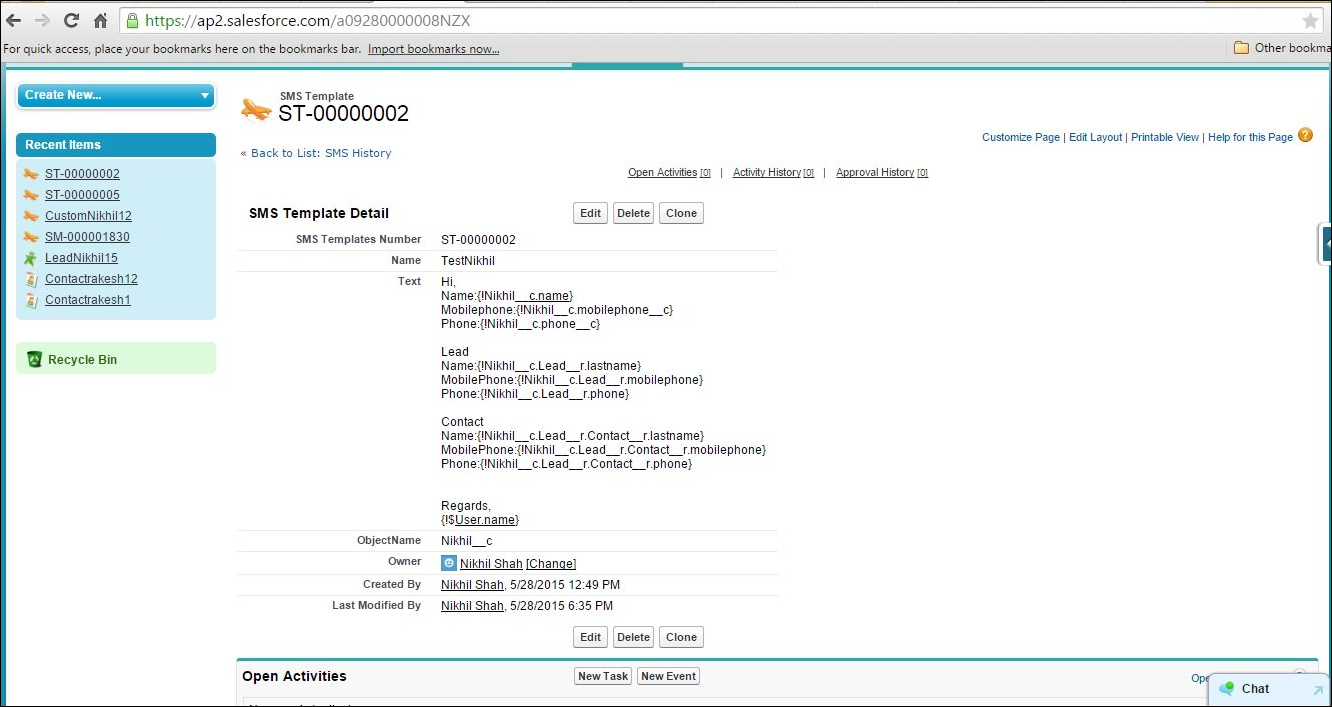
Task: Open the Printable View link
Action: [1165, 137]
